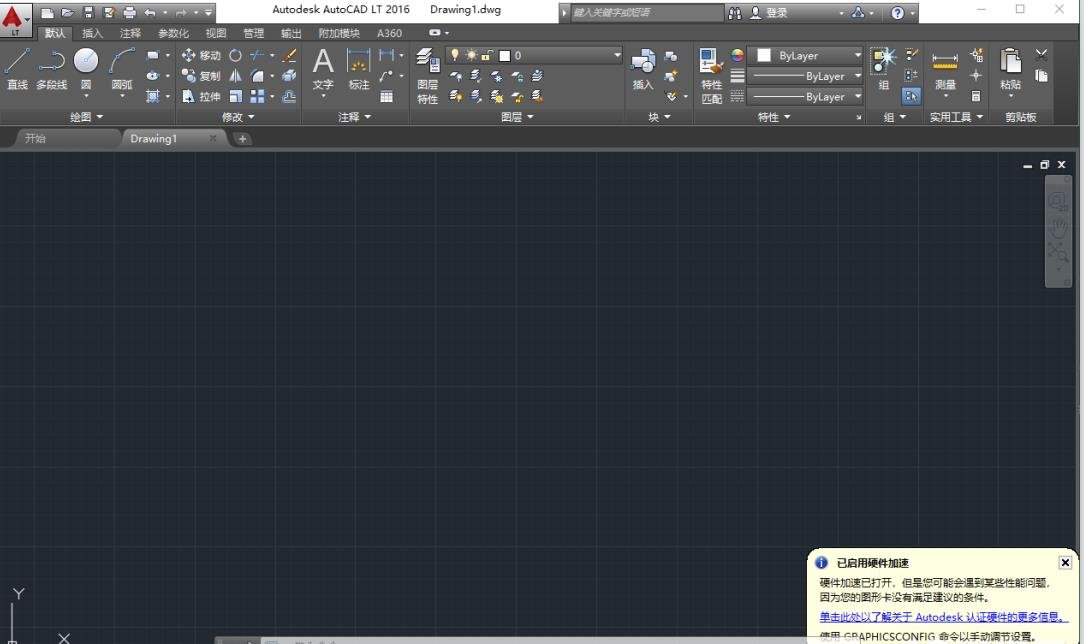Image resolution: width=1084 pixels, height=644 pixels.
Task: Switch to the Output (输出) ribbon tab
Action: point(290,33)
